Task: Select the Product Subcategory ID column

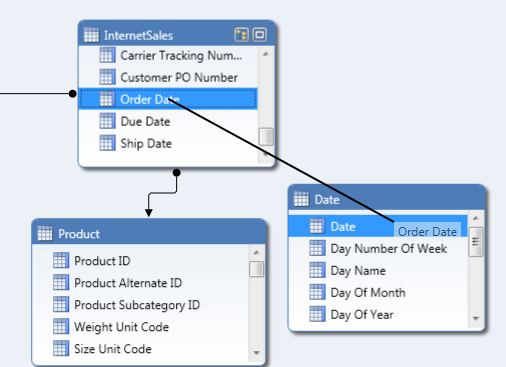Action: pyautogui.click(x=140, y=305)
